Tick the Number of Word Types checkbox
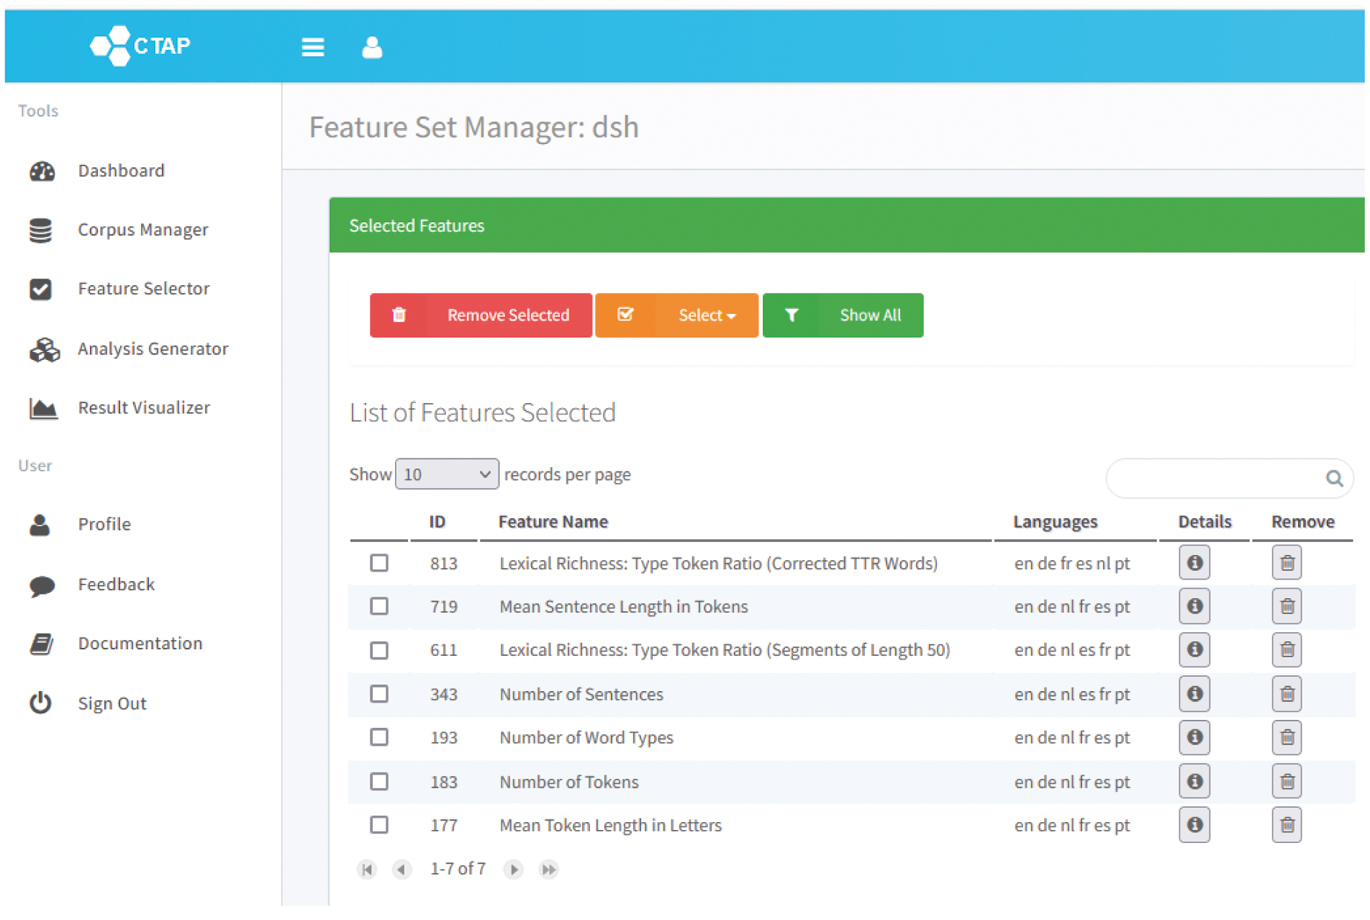This screenshot has height=920, width=1370. pyautogui.click(x=379, y=737)
